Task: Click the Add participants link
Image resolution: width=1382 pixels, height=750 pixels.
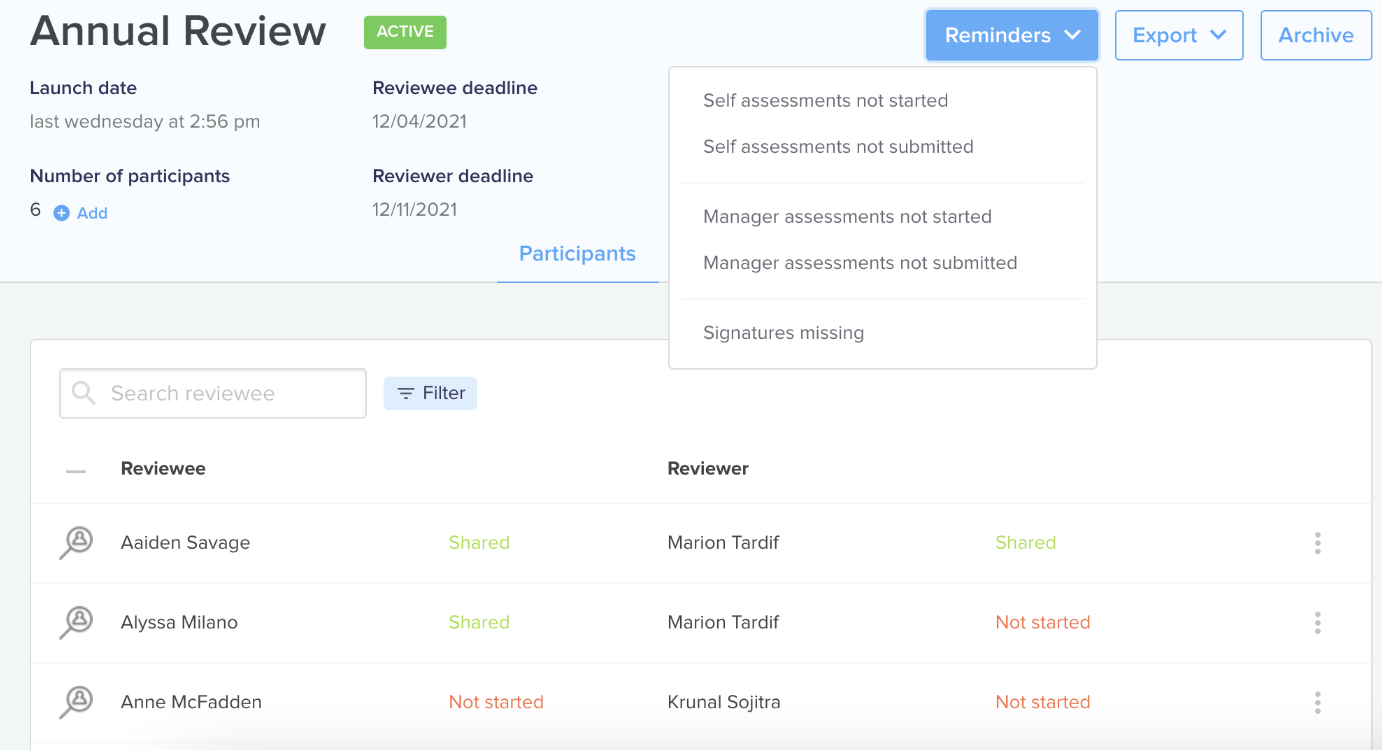Action: 92,213
